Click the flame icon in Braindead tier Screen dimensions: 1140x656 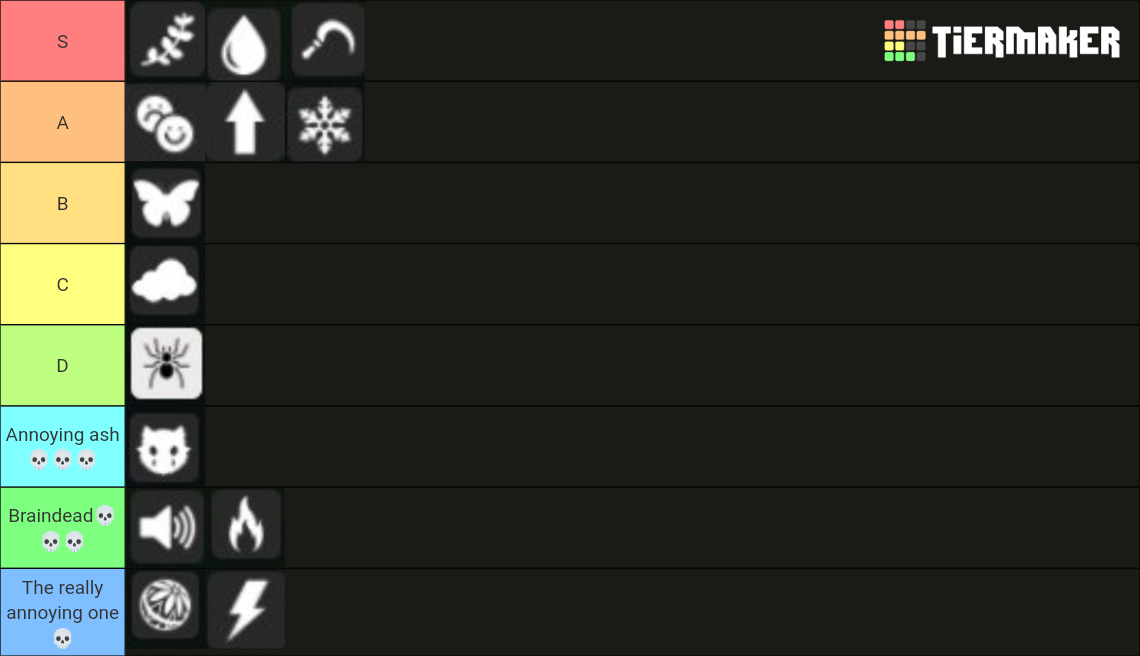click(245, 525)
